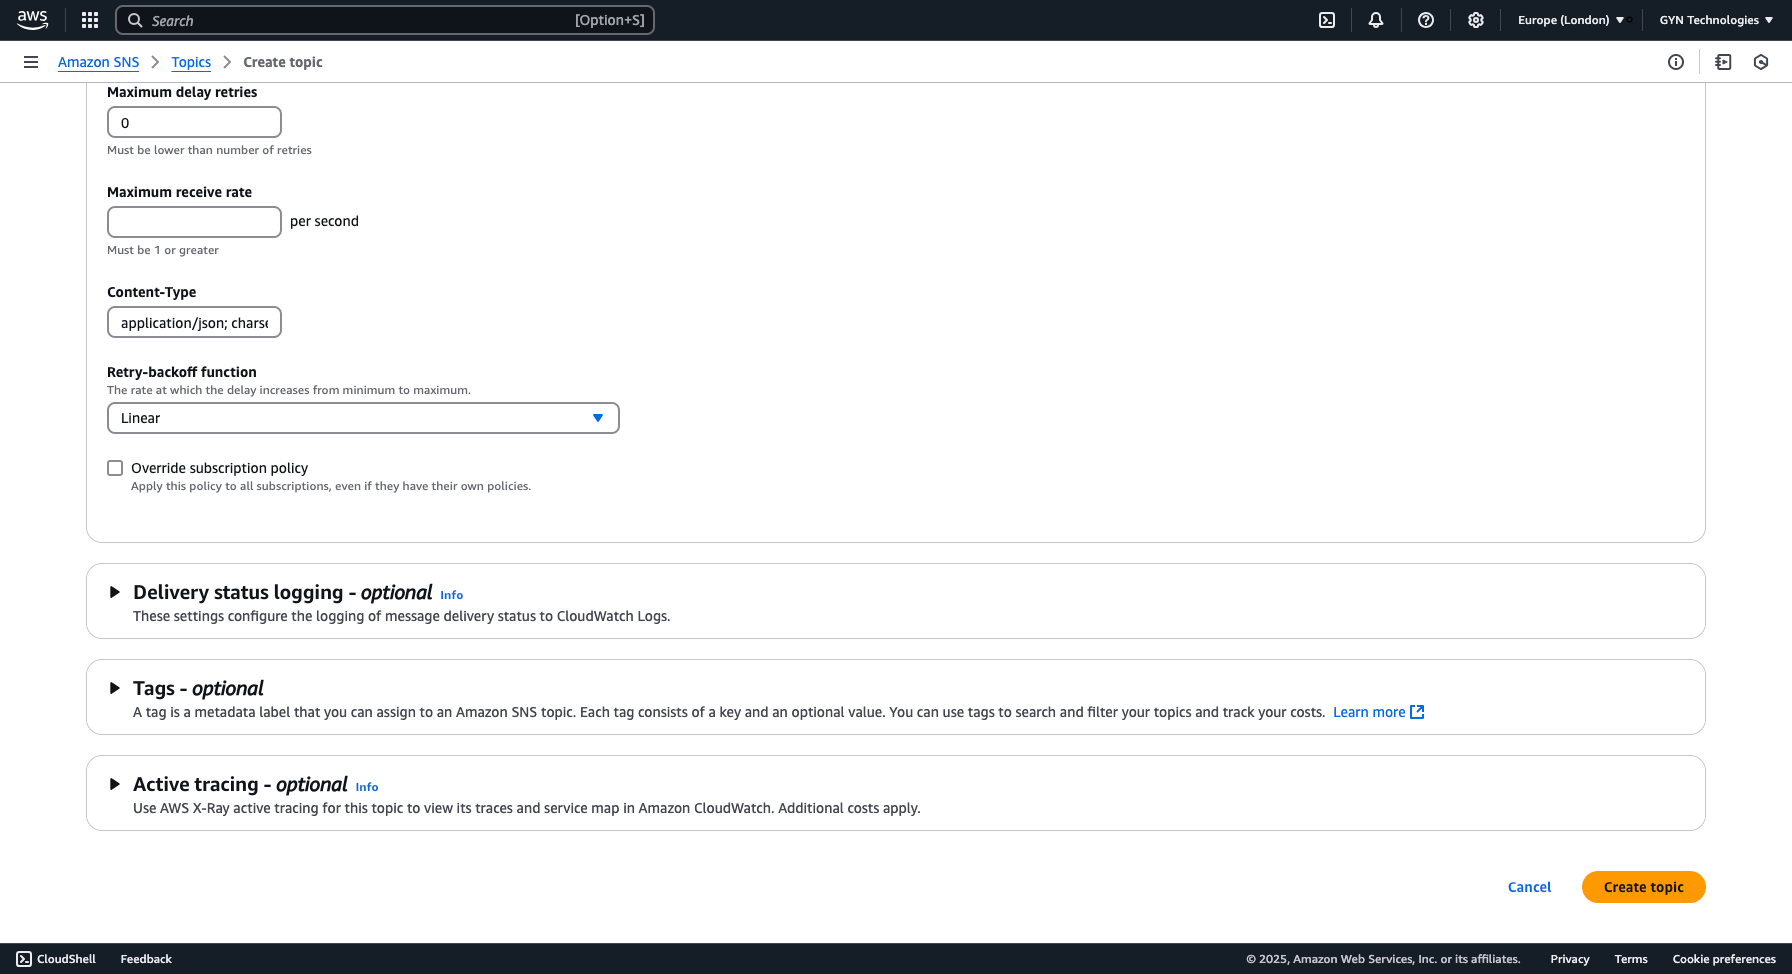
Task: Click the info icon above the form
Action: 1676,61
